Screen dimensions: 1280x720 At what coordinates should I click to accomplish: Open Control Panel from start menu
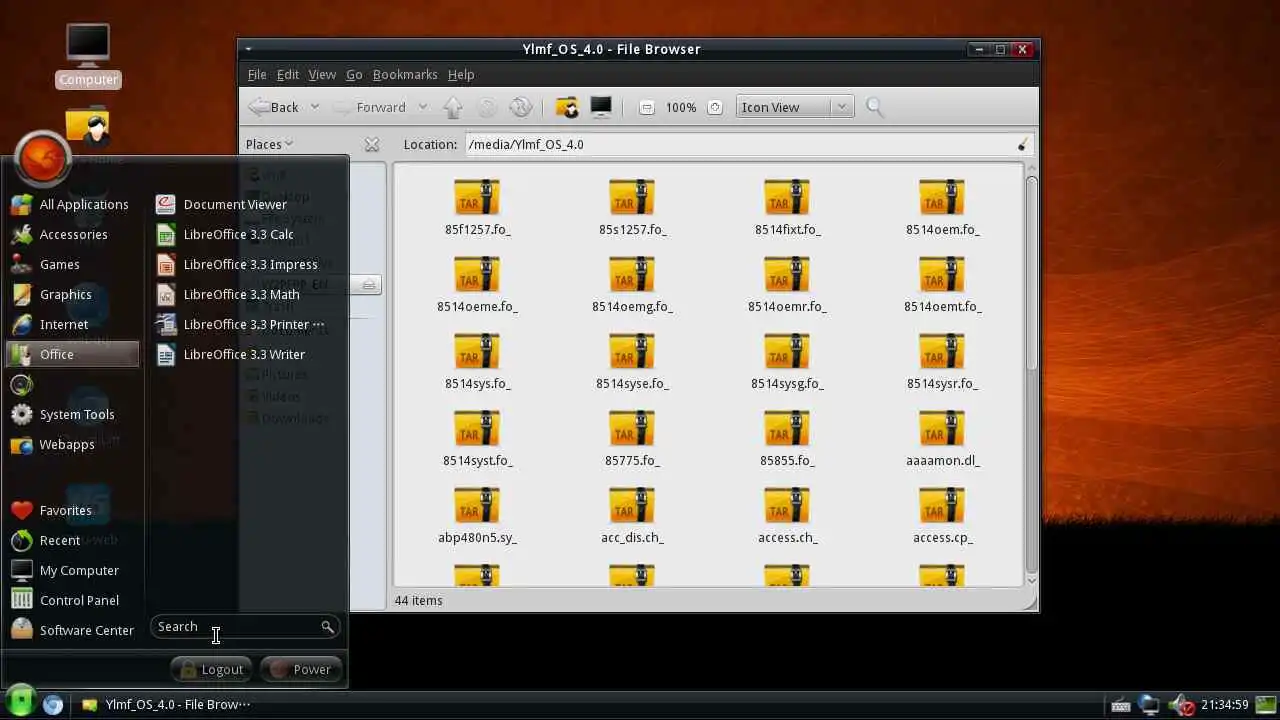(72, 600)
